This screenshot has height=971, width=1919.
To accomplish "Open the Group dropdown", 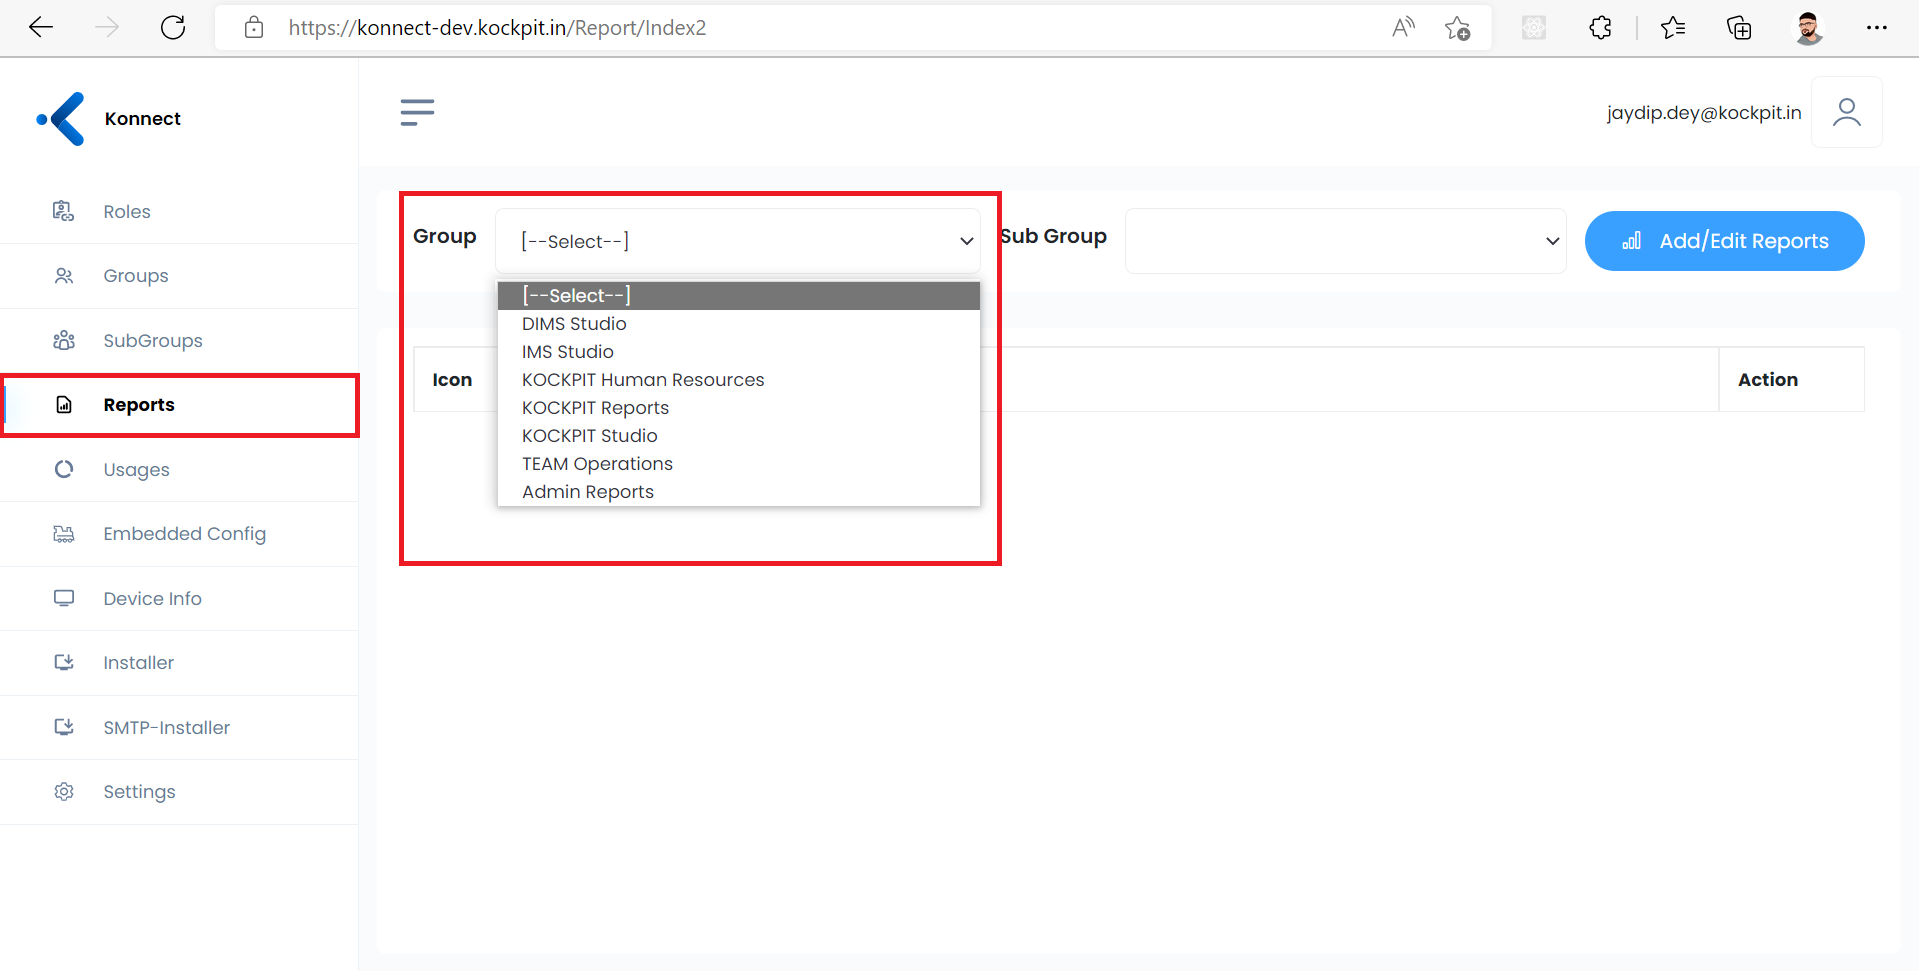I will pyautogui.click(x=738, y=241).
